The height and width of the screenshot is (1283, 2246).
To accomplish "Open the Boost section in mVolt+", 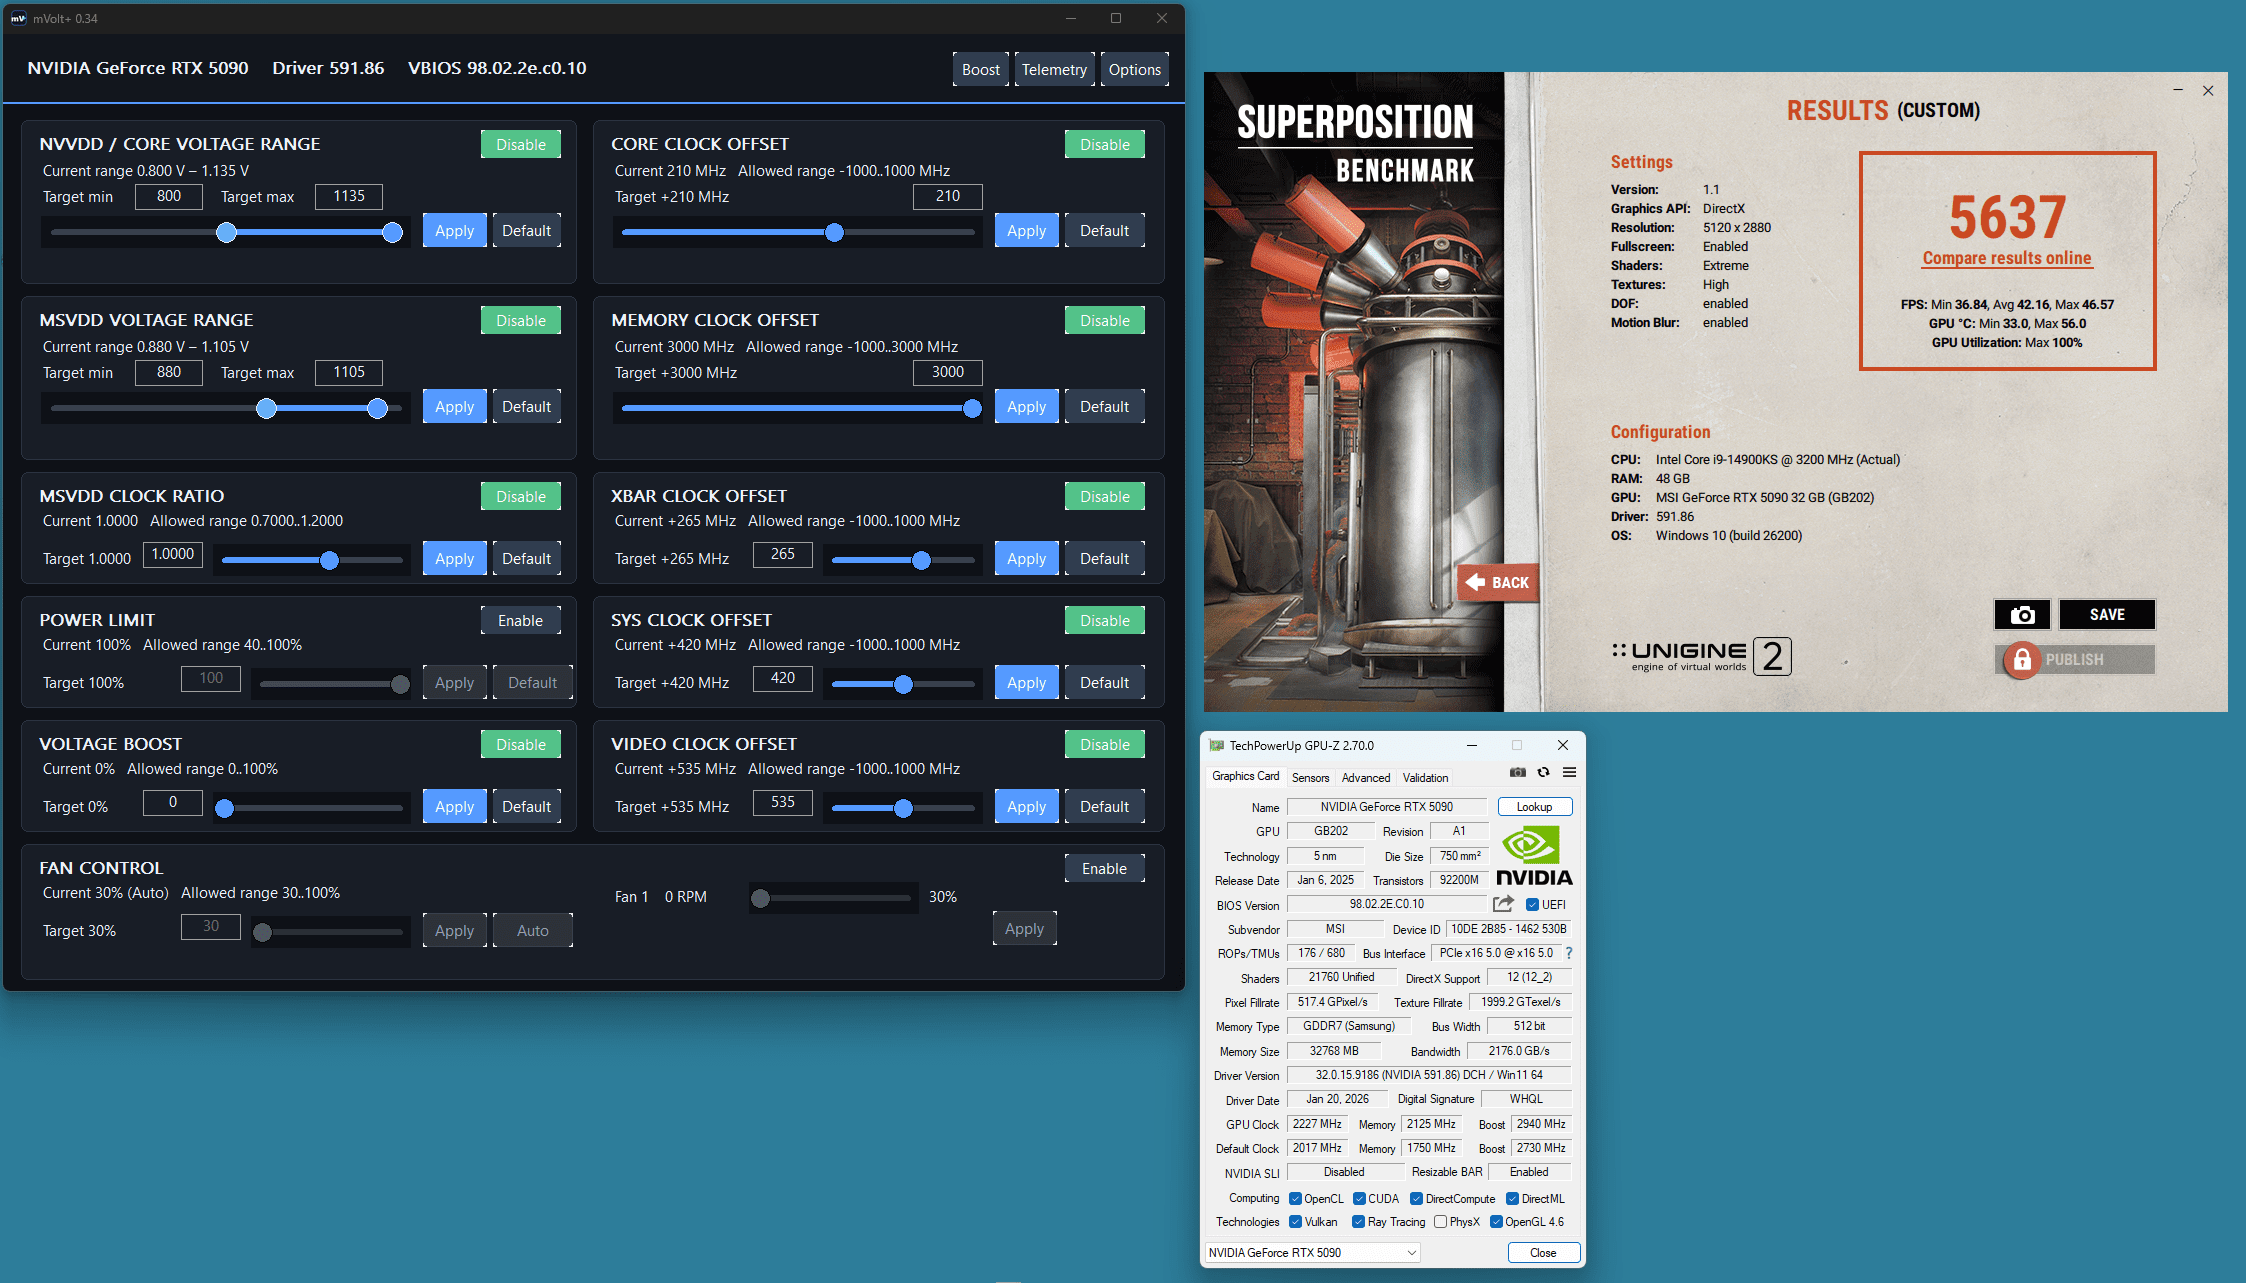I will (x=980, y=69).
